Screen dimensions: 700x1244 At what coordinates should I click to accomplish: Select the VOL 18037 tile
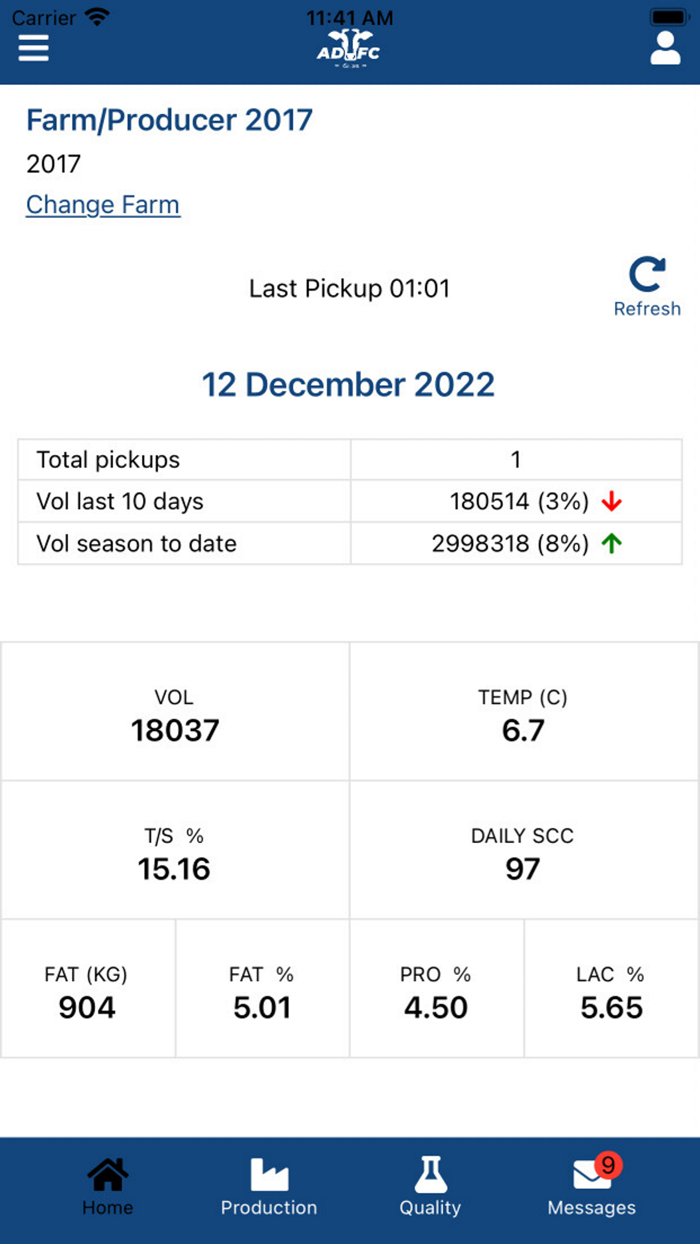click(175, 713)
